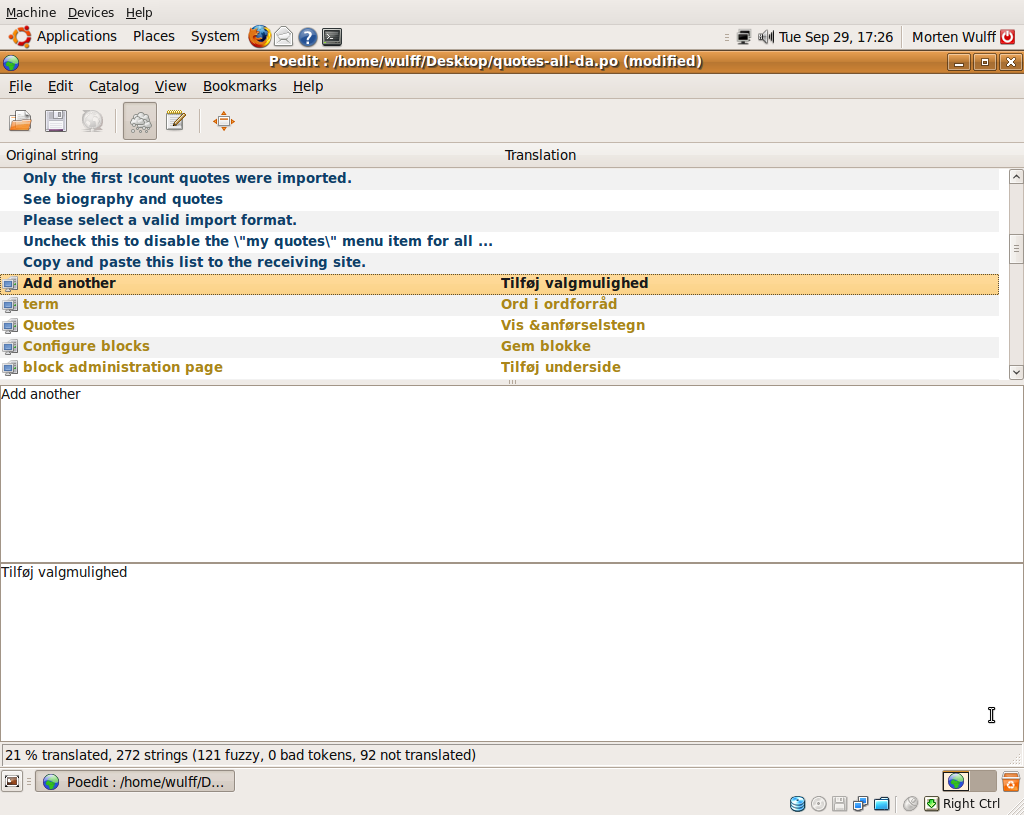Image resolution: width=1024 pixels, height=815 pixels.
Task: Click the Morten Wulff user switcher
Action: click(953, 37)
